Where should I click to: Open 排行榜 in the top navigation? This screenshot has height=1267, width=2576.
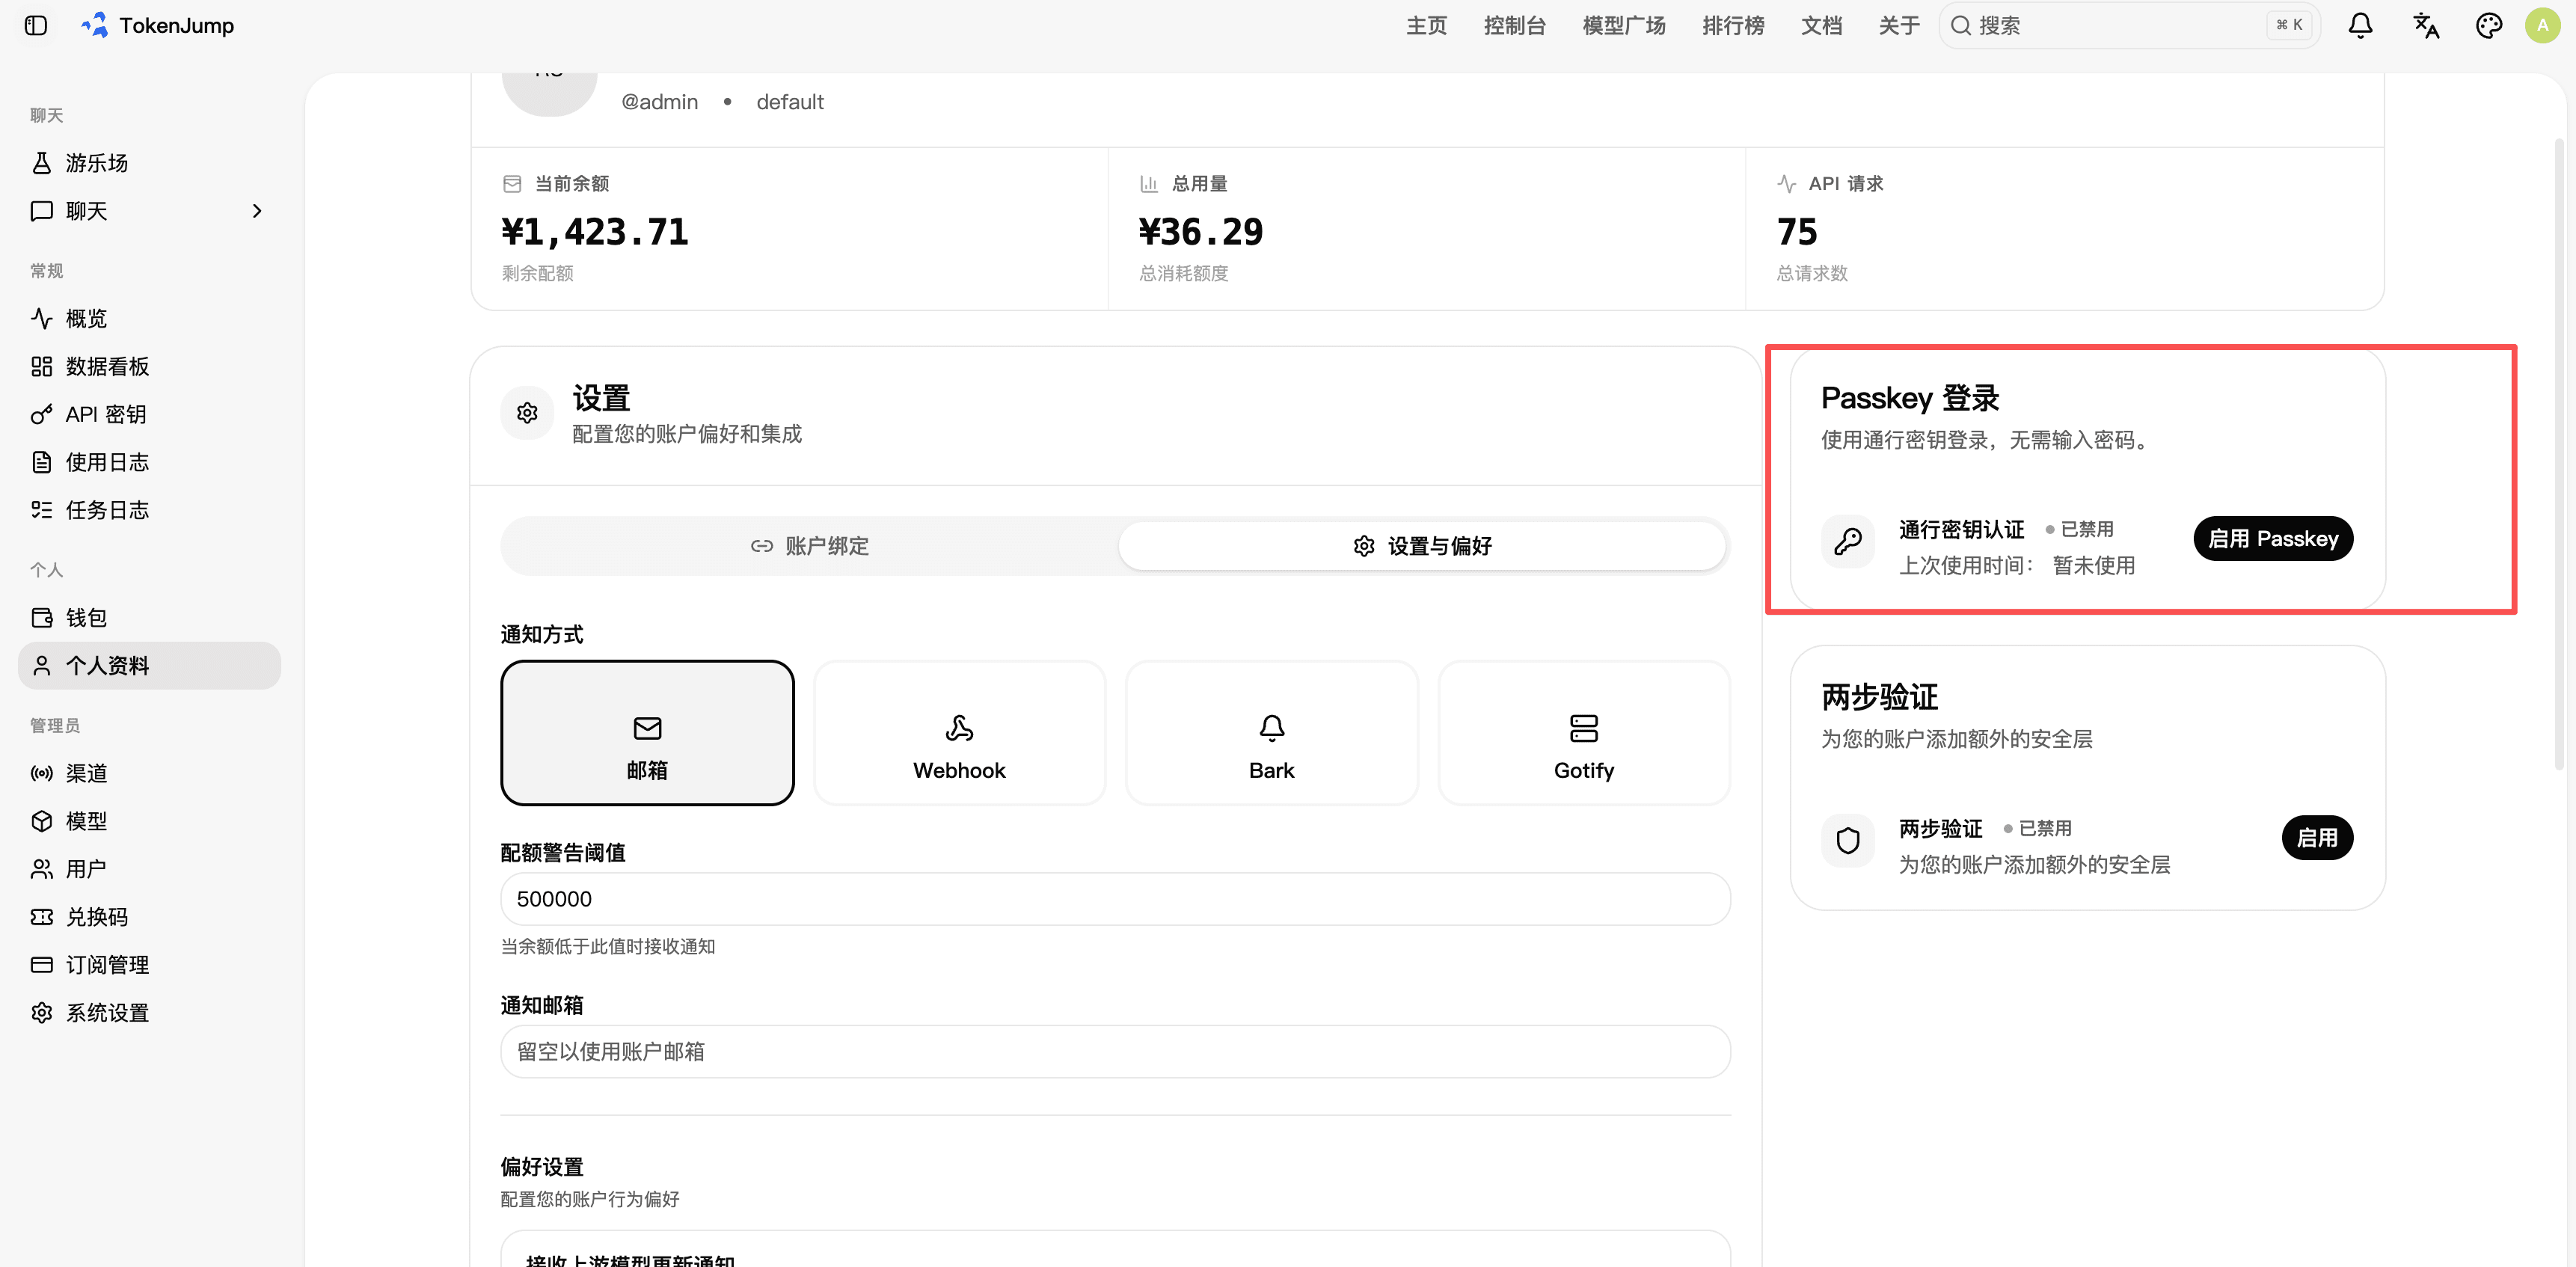click(x=1733, y=25)
